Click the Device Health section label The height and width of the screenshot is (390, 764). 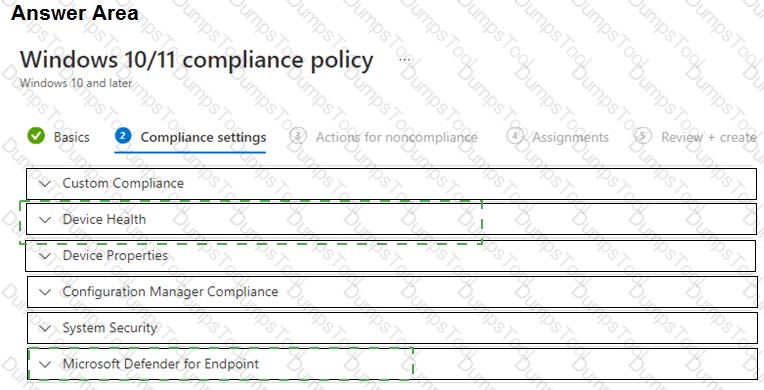pos(104,219)
